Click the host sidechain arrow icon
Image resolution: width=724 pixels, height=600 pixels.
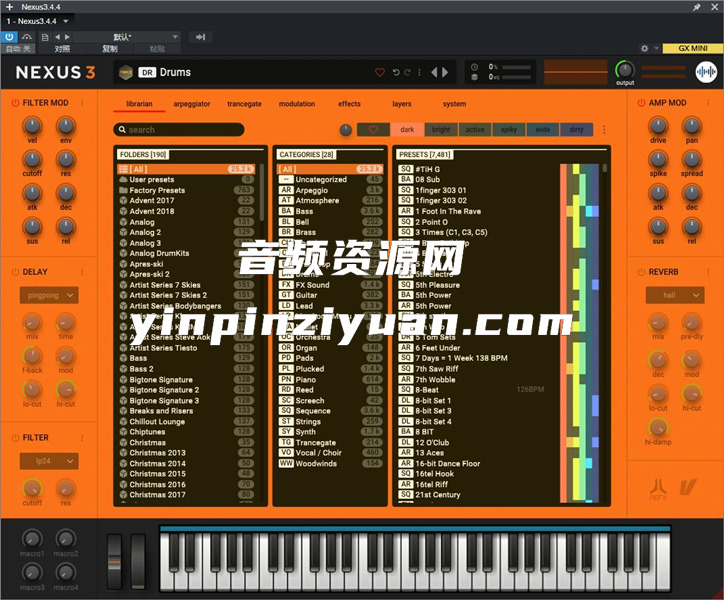[200, 37]
